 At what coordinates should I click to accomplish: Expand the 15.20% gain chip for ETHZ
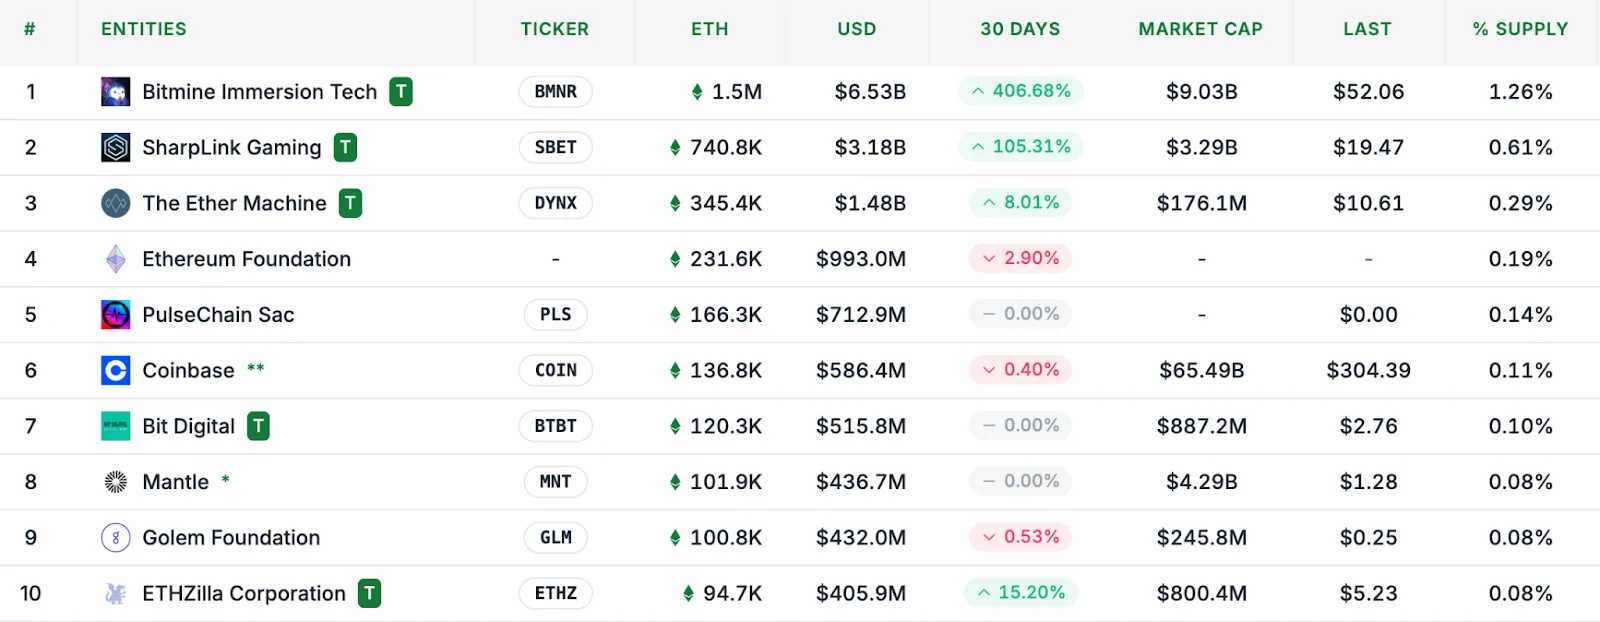click(1020, 592)
